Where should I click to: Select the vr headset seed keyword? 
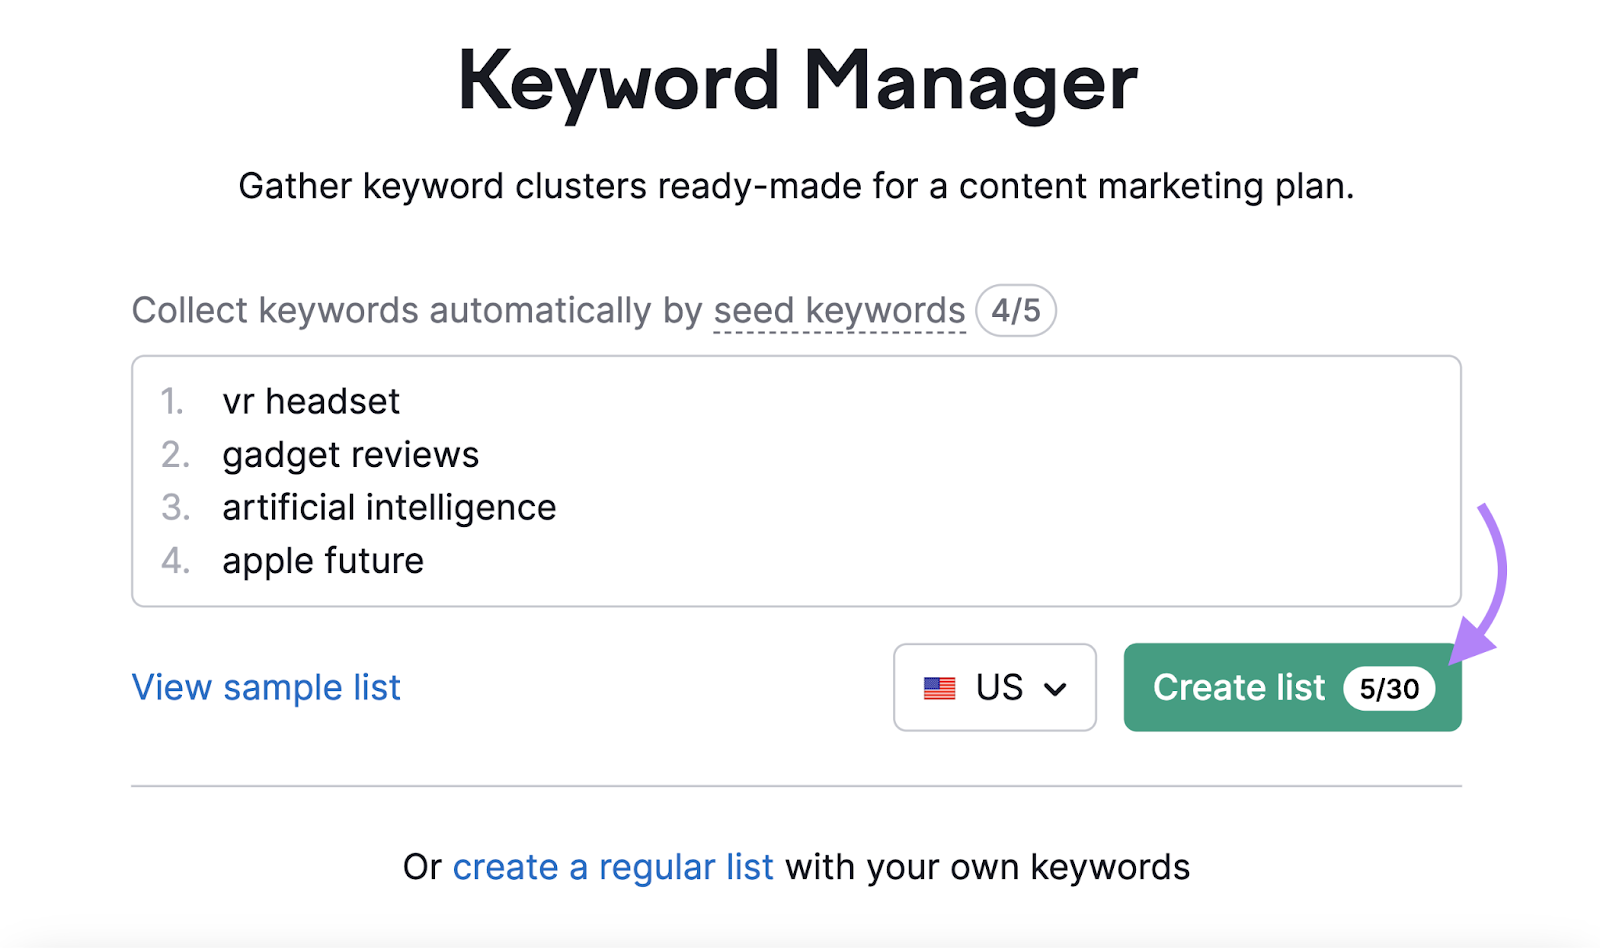tap(311, 401)
